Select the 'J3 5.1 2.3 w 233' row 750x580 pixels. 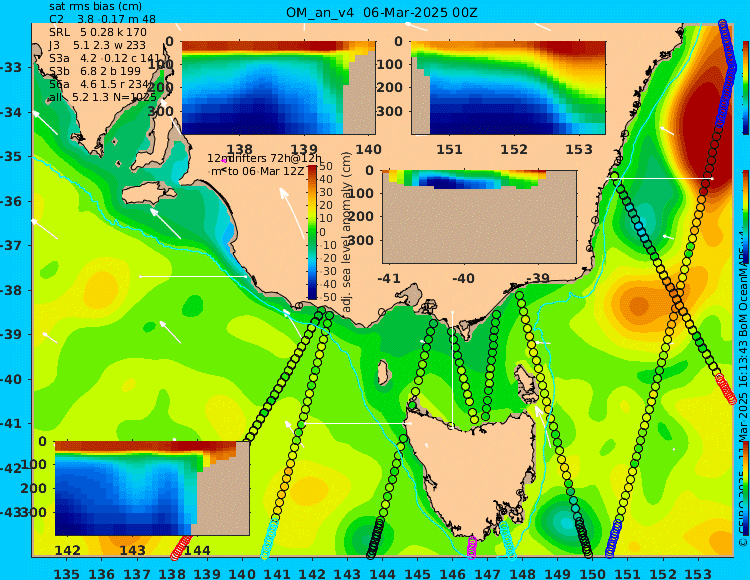pyautogui.click(x=98, y=45)
